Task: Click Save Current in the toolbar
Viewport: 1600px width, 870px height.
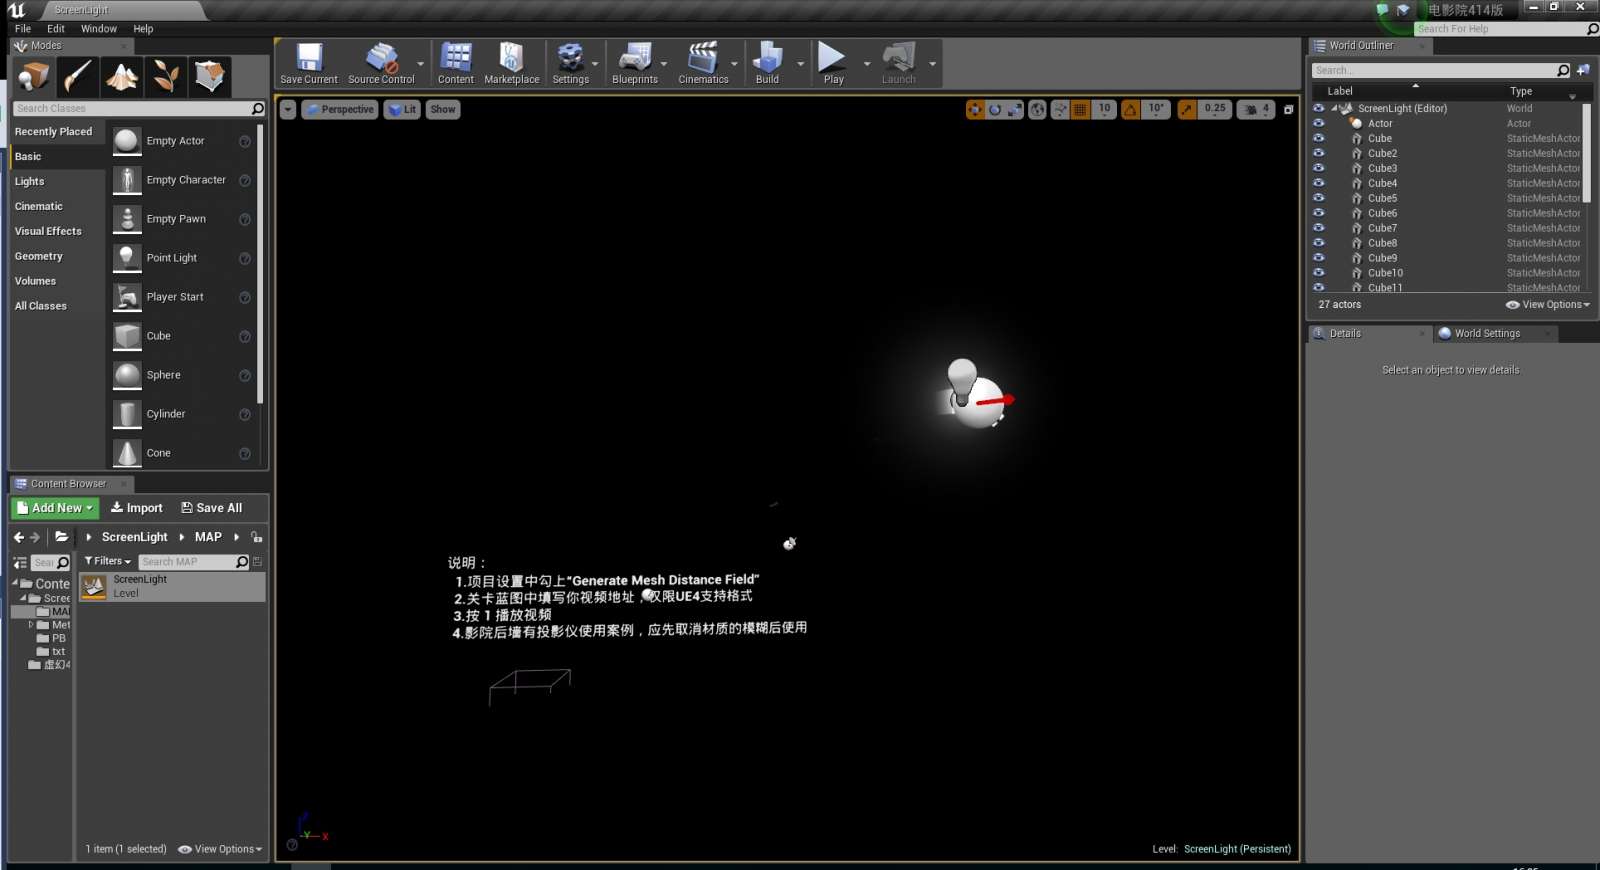Action: pyautogui.click(x=308, y=64)
